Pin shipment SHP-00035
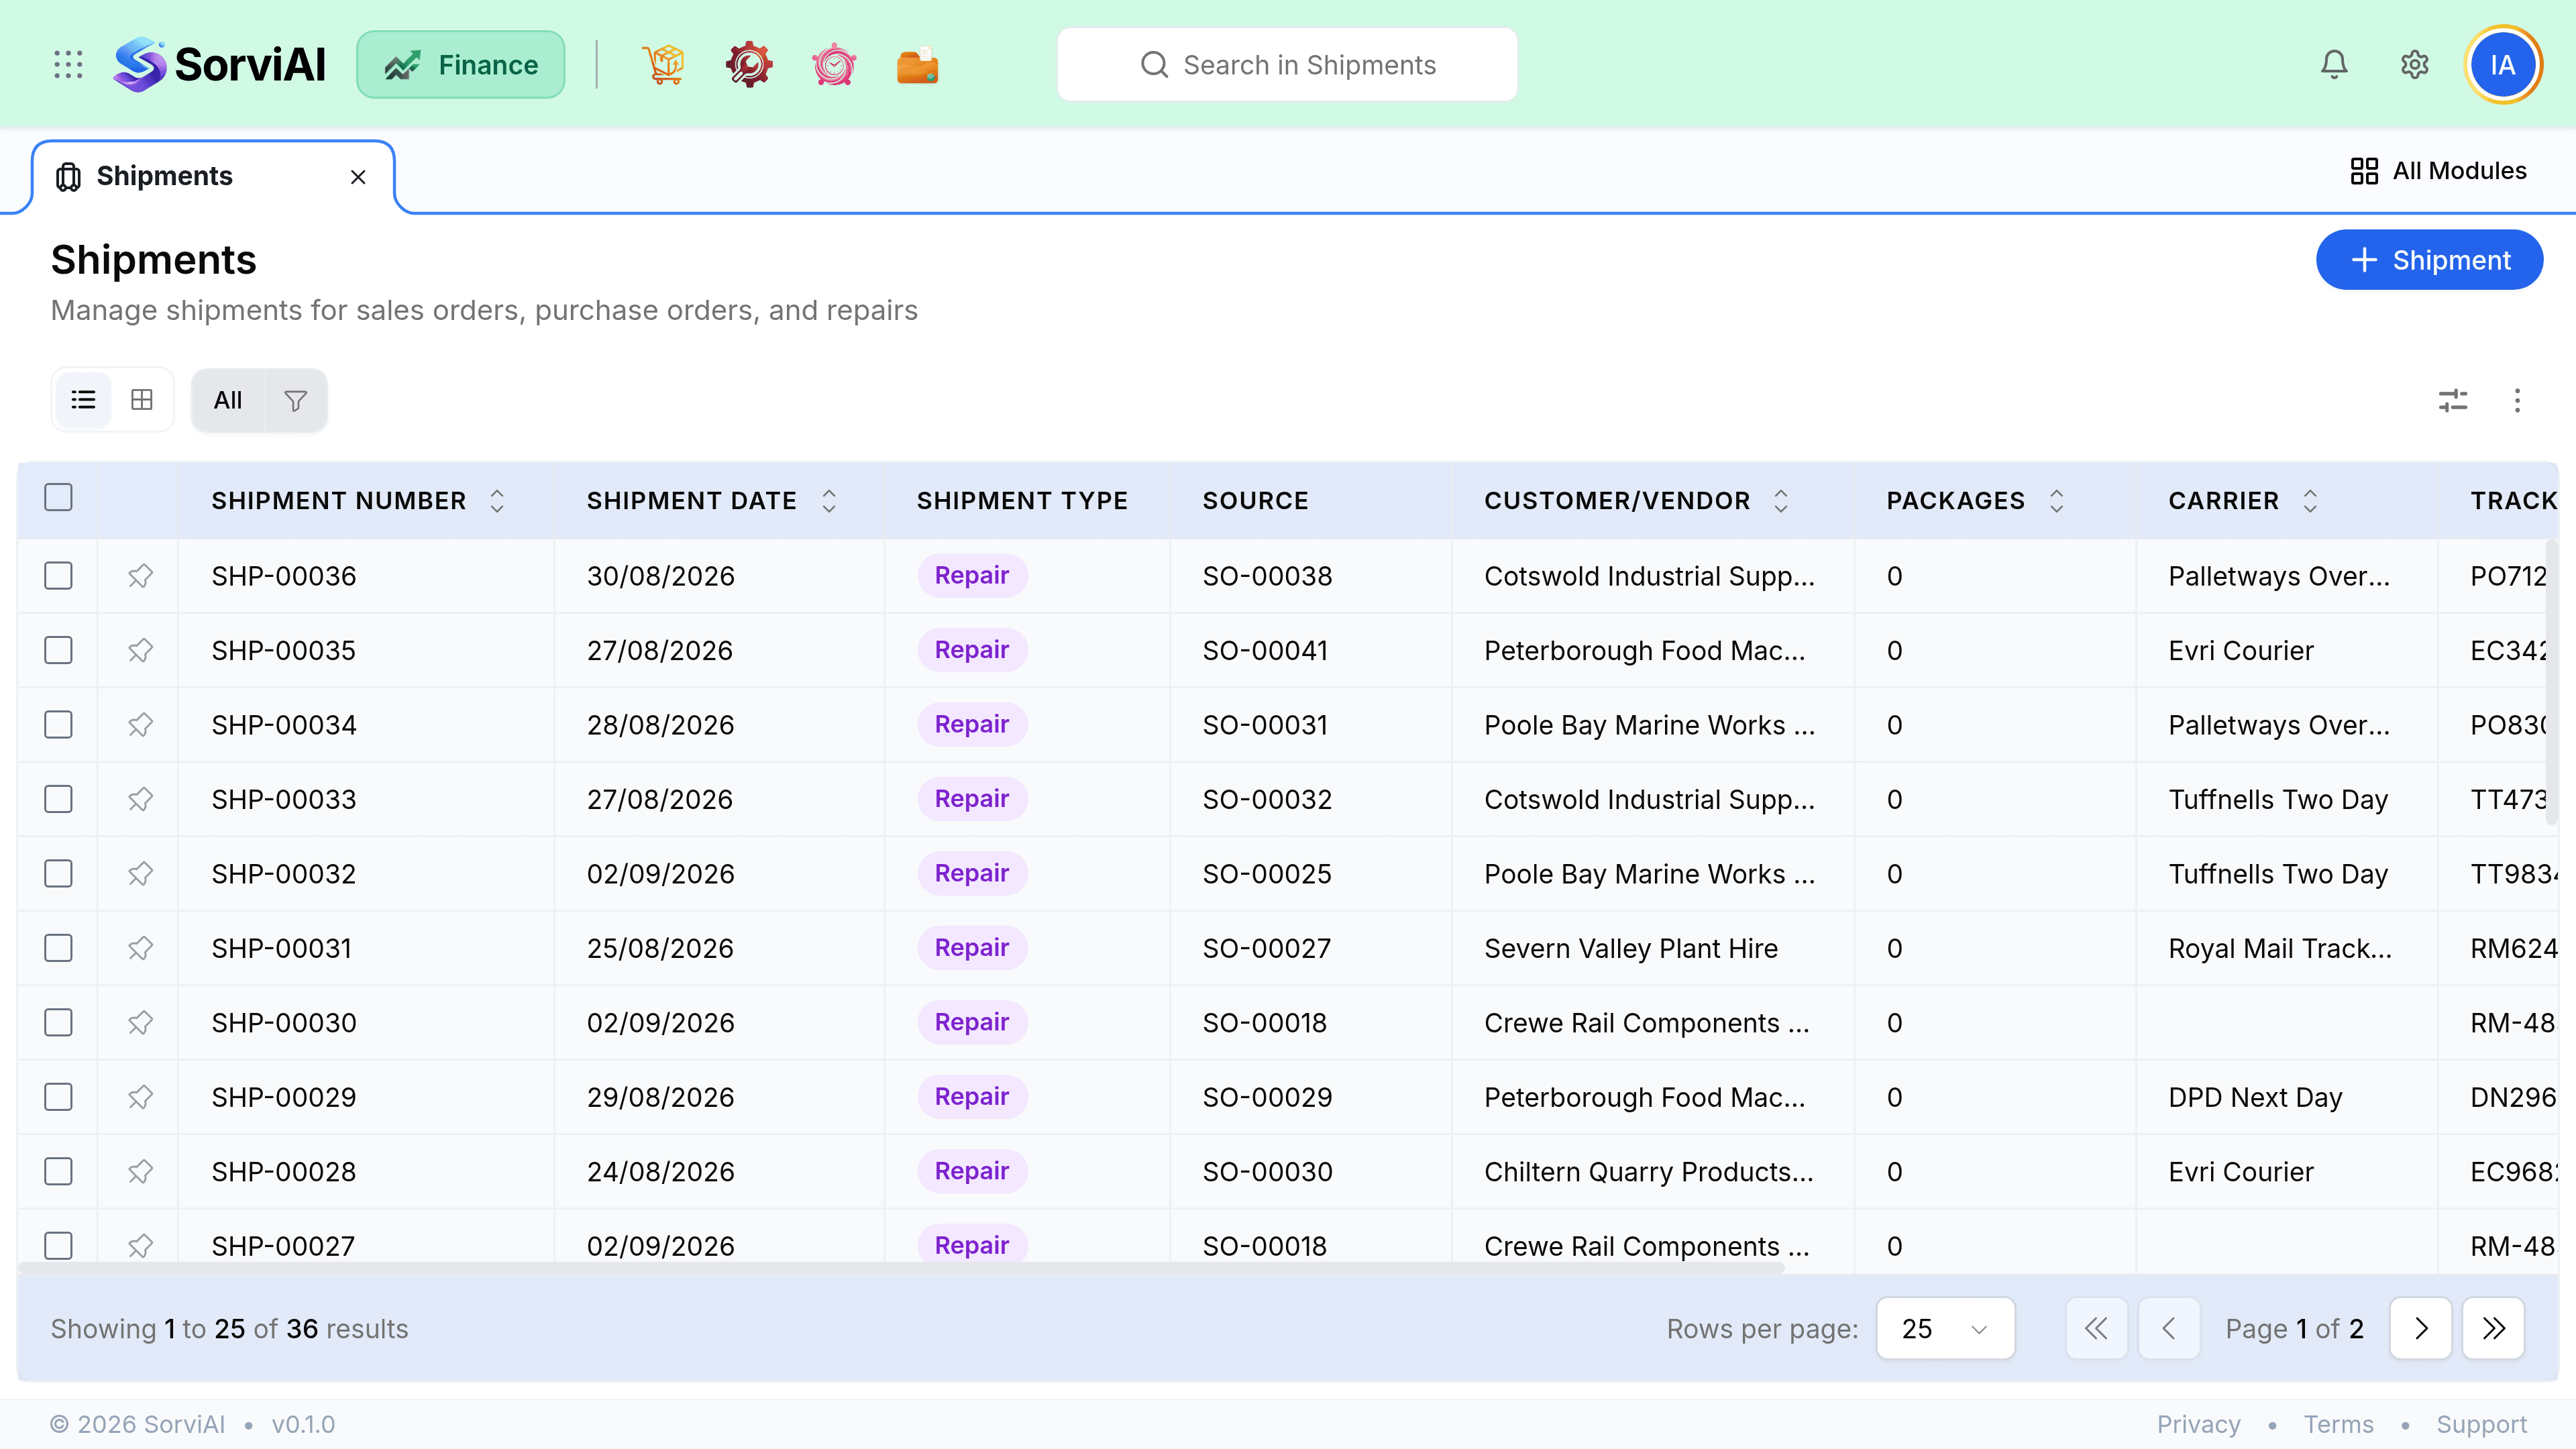2576x1449 pixels. point(140,651)
